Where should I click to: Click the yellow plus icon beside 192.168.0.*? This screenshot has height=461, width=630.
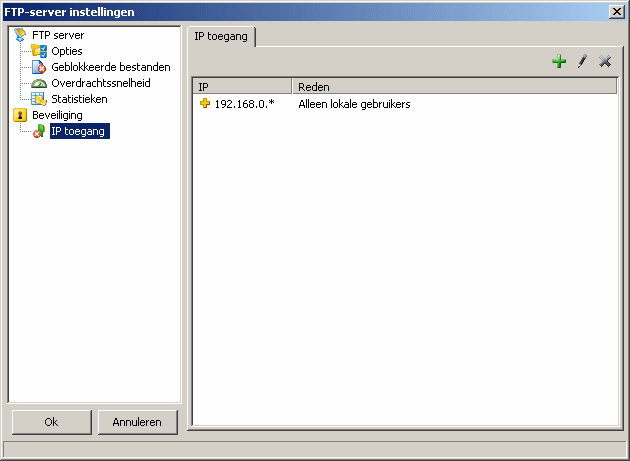click(205, 103)
